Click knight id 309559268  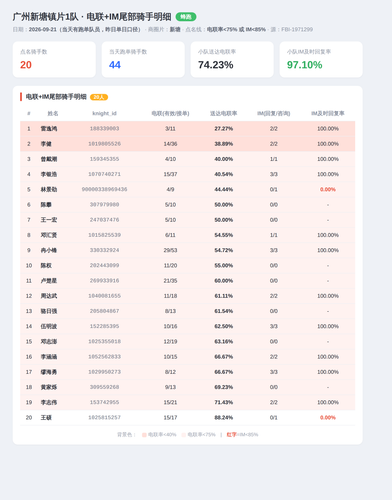104,387
